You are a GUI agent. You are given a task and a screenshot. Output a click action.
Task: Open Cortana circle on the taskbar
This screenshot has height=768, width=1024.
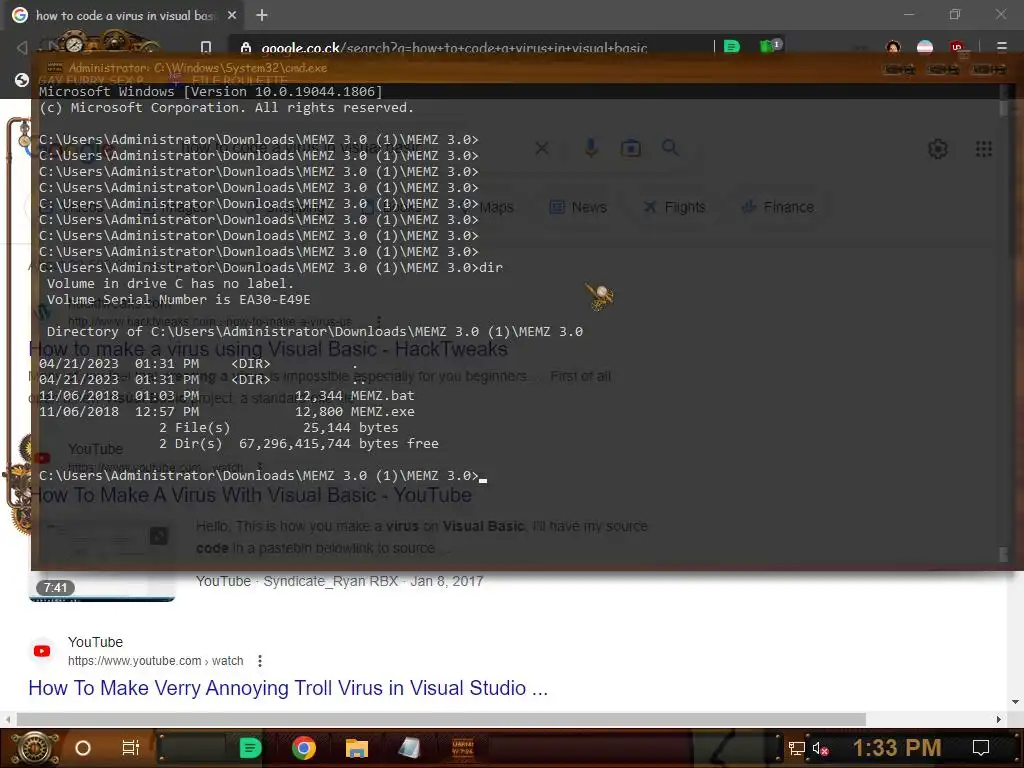click(83, 748)
